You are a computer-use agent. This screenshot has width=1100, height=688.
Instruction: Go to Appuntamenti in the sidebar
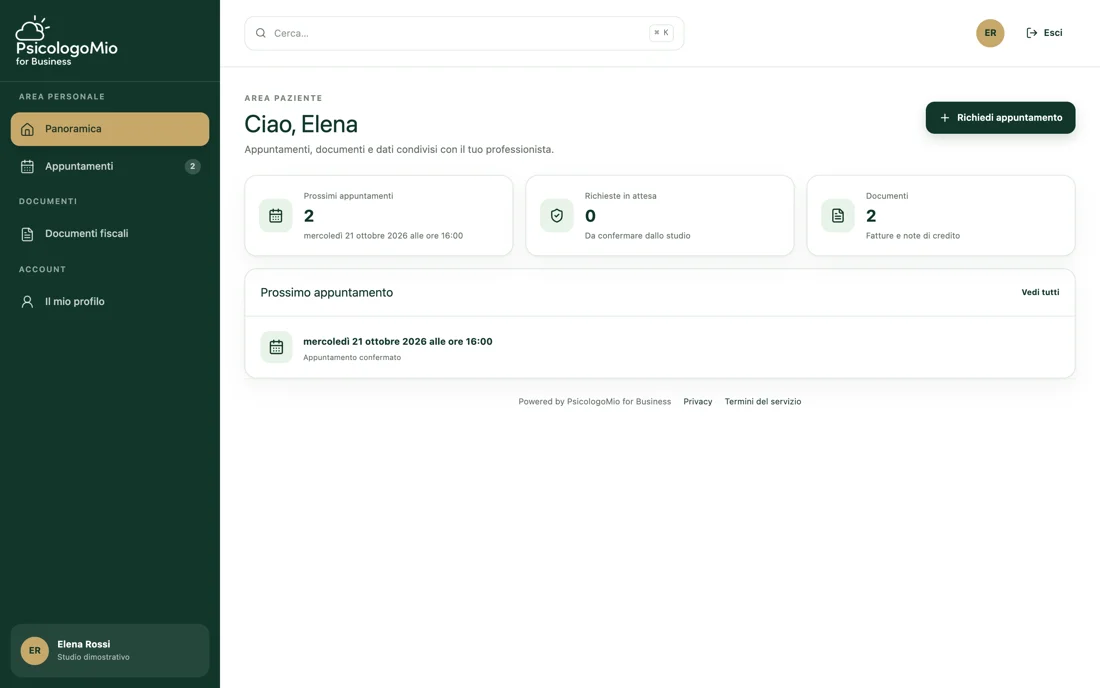tap(109, 166)
